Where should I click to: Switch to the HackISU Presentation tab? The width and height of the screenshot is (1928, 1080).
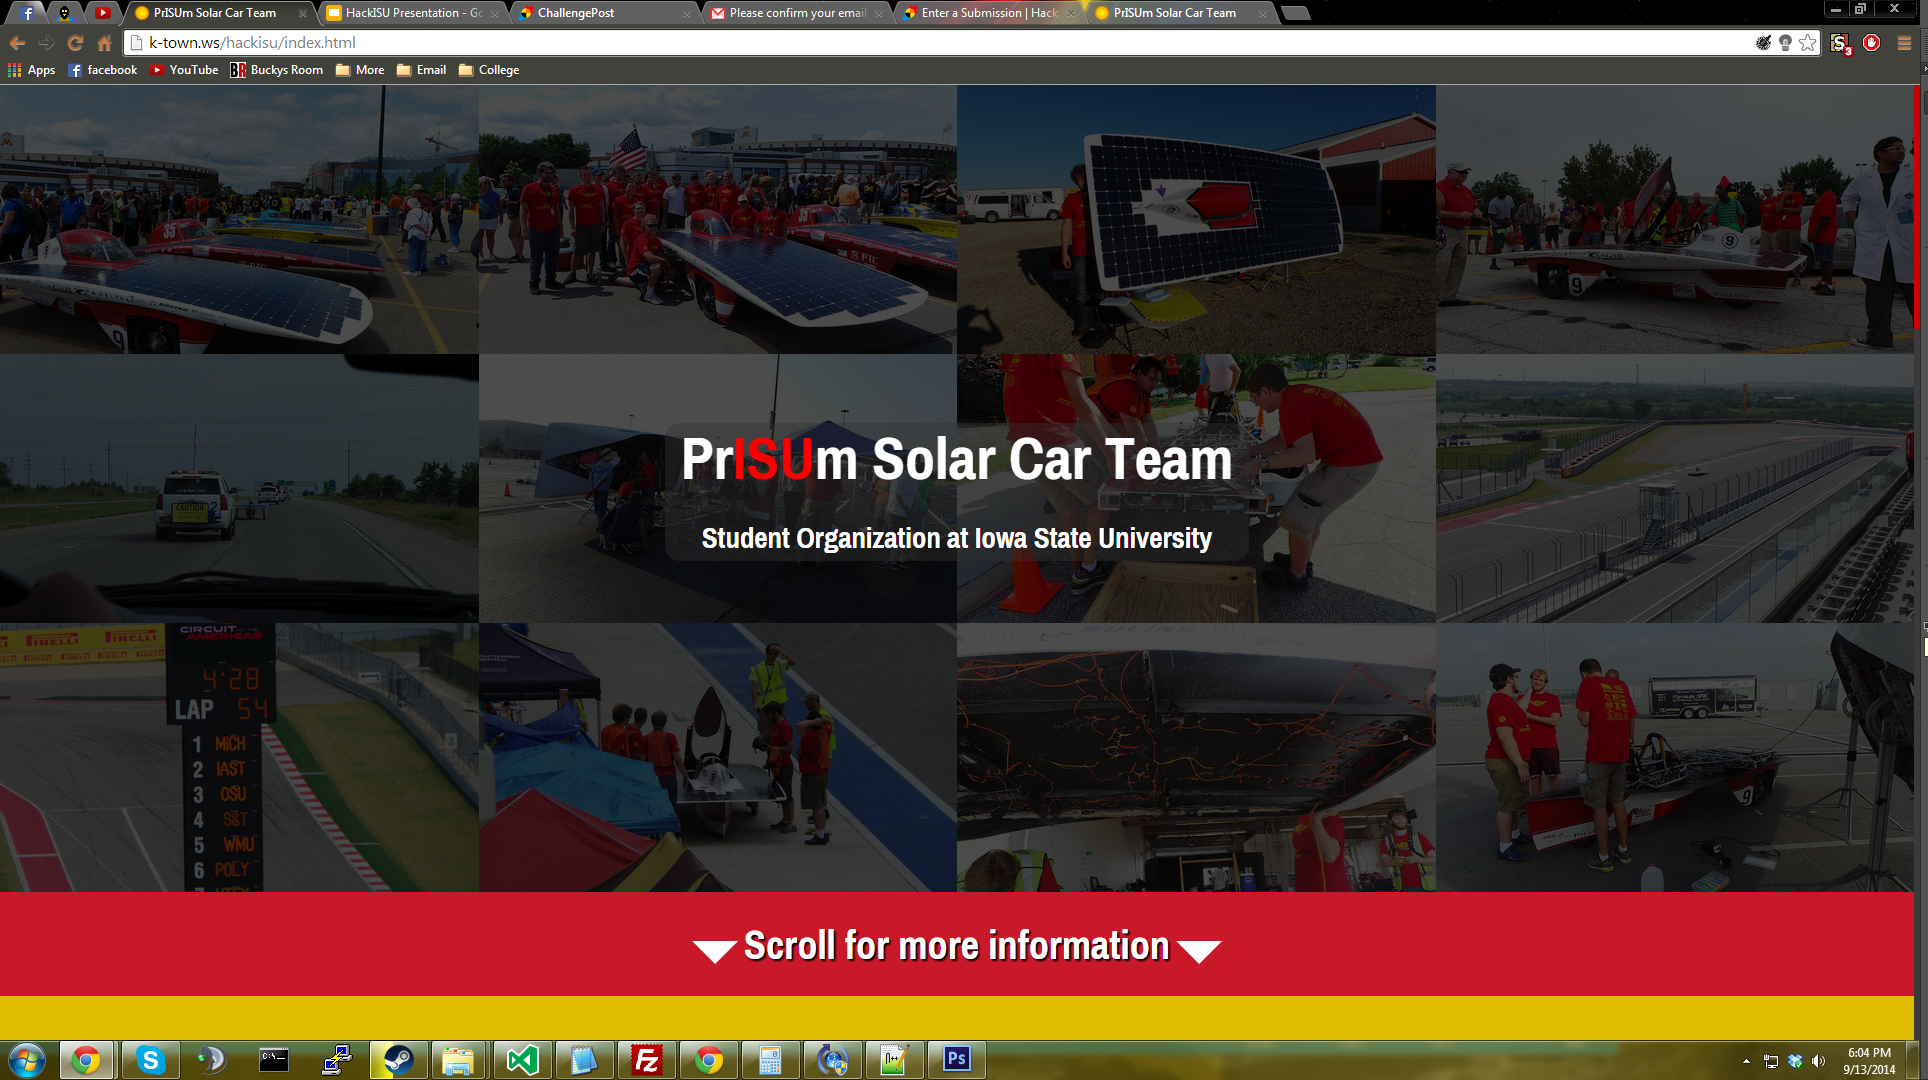coord(414,13)
